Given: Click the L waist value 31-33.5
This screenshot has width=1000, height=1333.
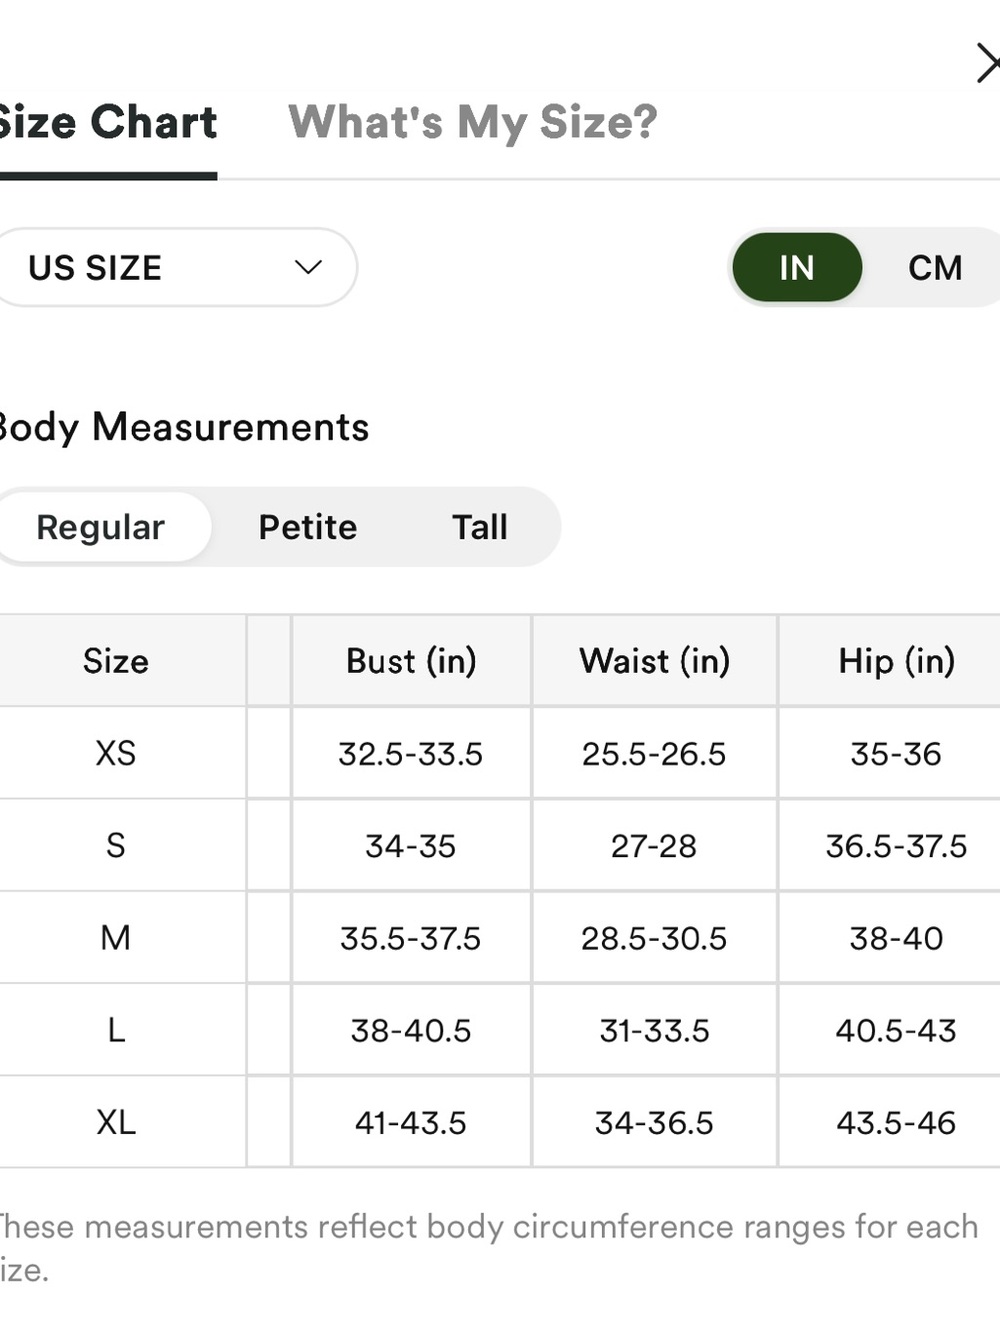Looking at the screenshot, I should point(655,1030).
